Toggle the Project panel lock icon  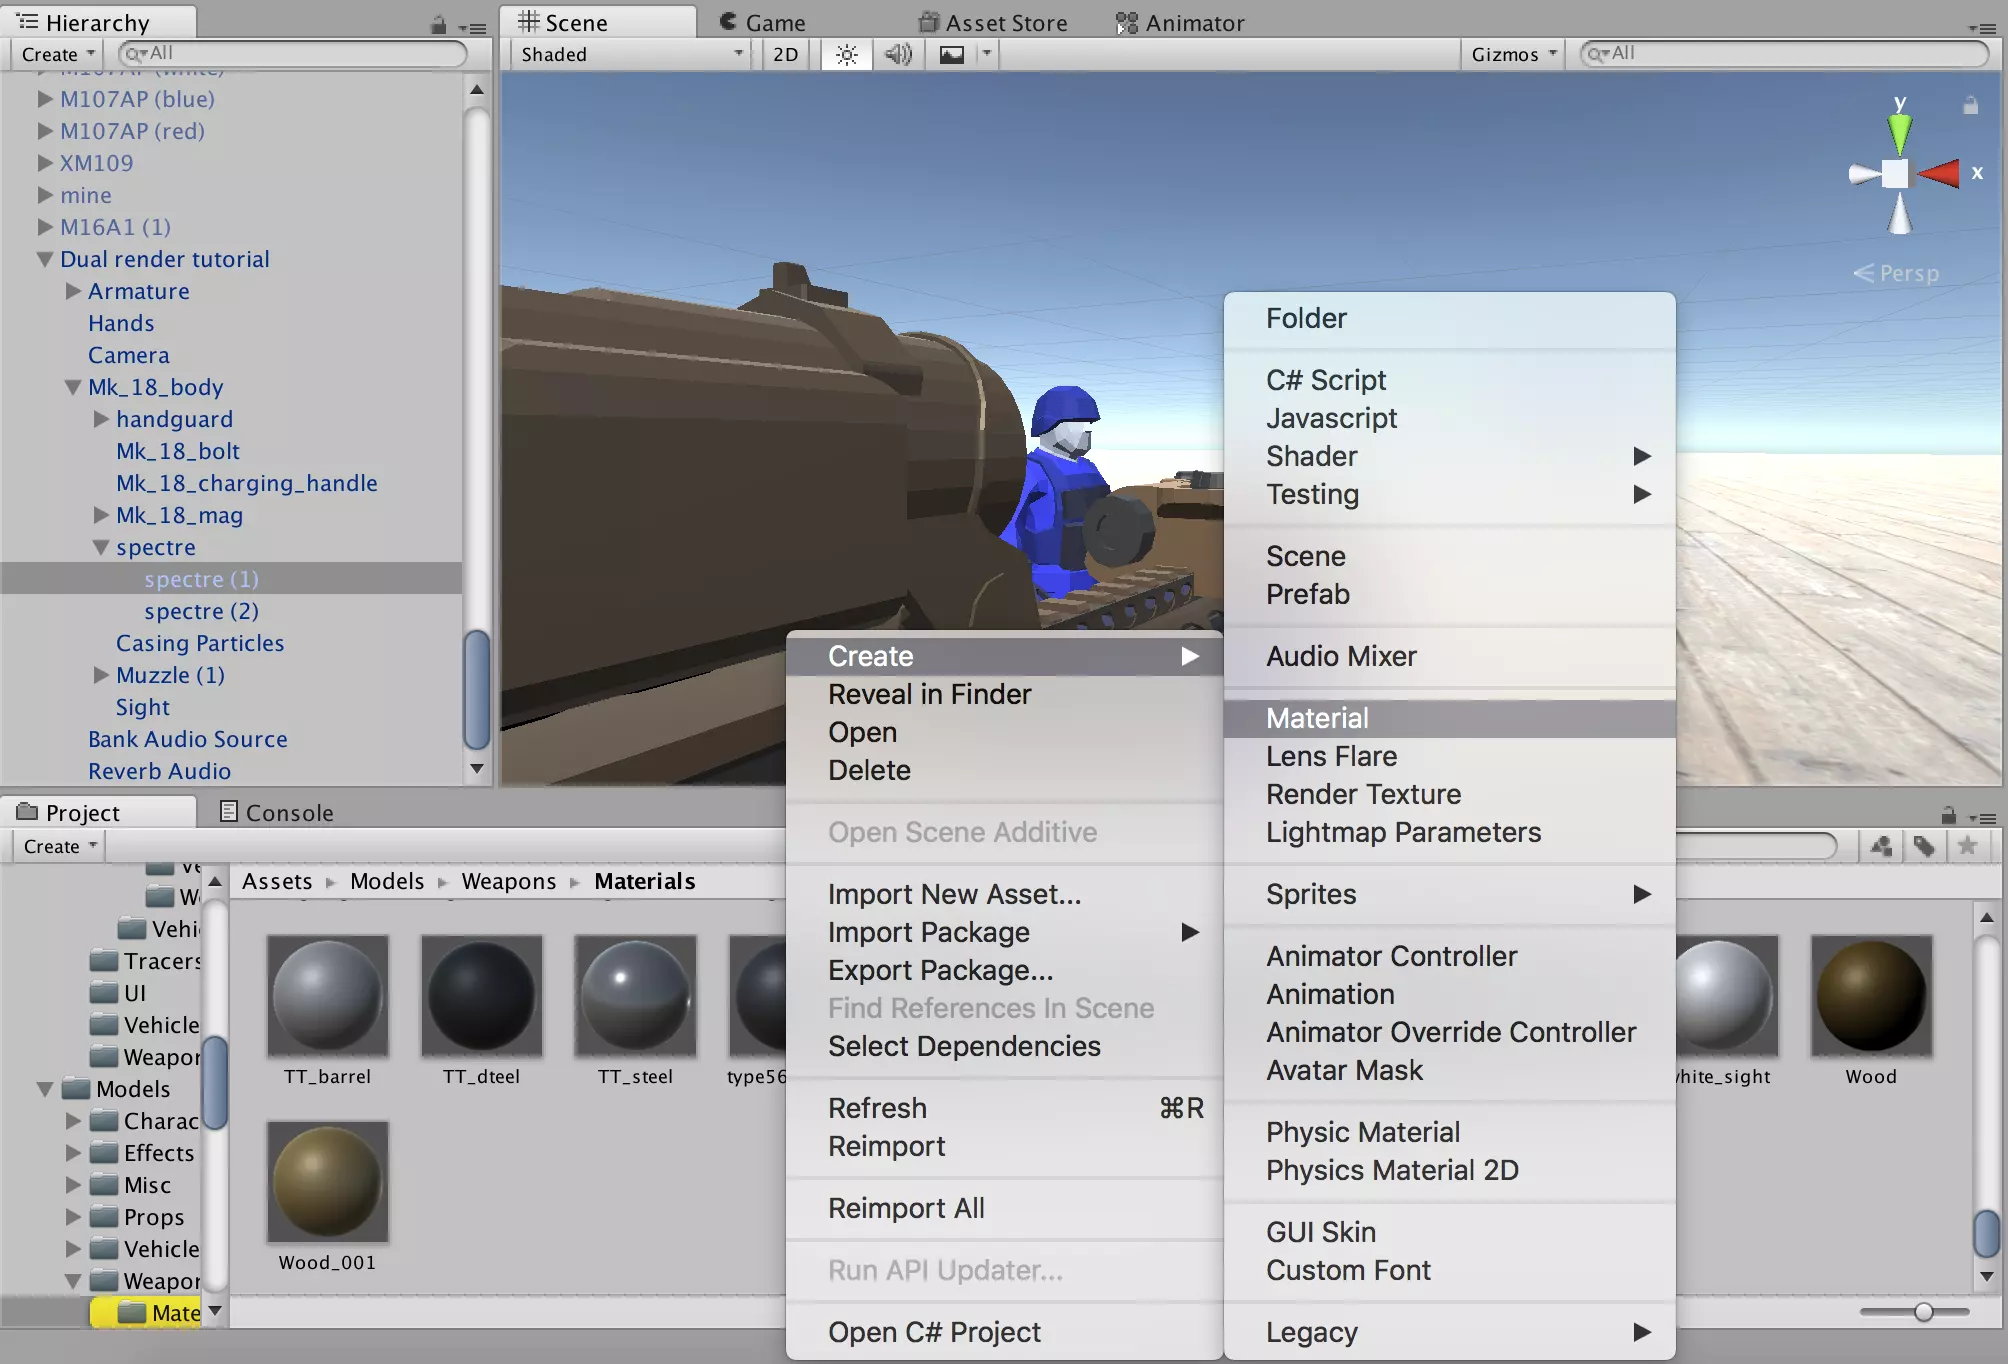click(1948, 815)
